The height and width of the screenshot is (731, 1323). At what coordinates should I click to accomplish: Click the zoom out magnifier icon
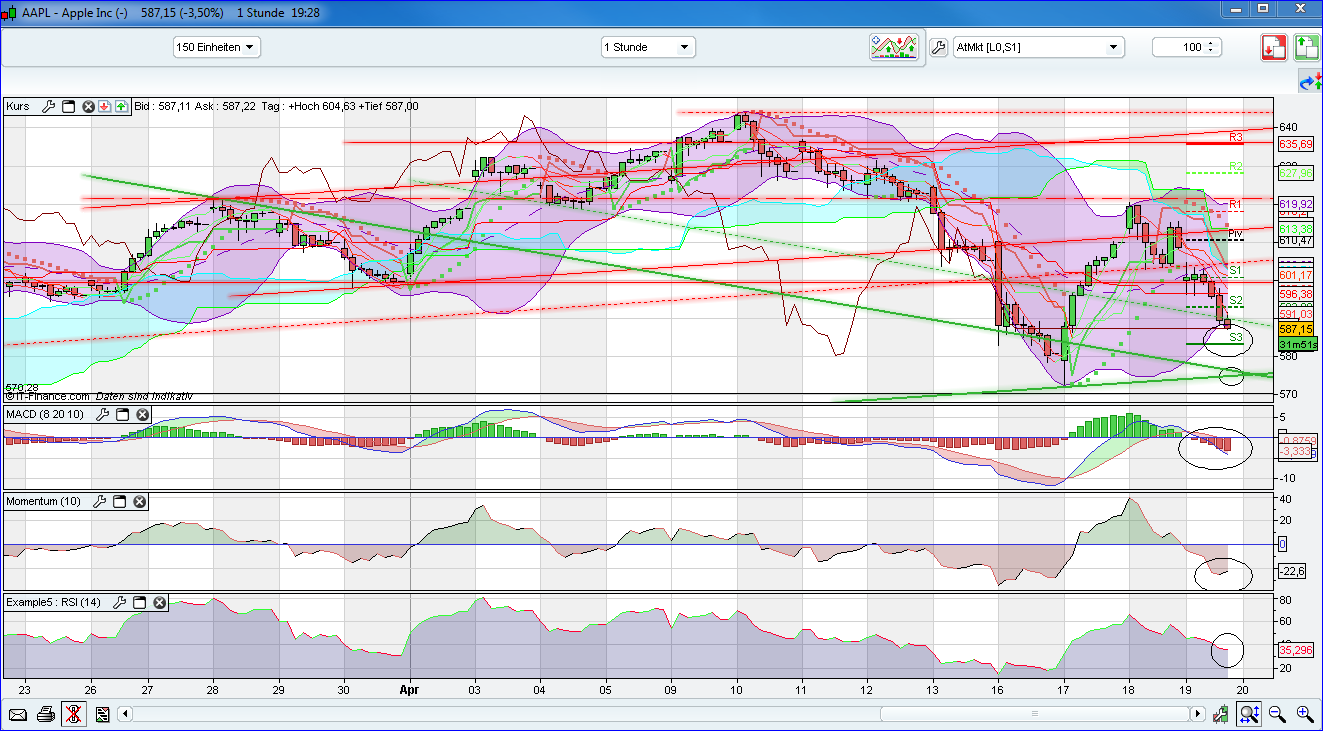tap(1277, 714)
